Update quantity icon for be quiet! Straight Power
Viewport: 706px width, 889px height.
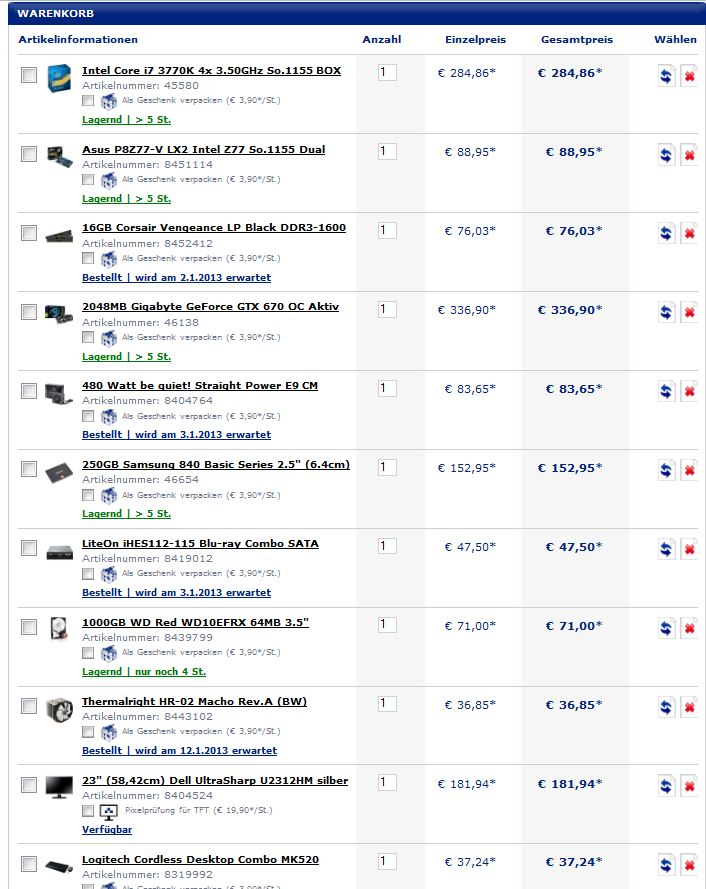666,391
